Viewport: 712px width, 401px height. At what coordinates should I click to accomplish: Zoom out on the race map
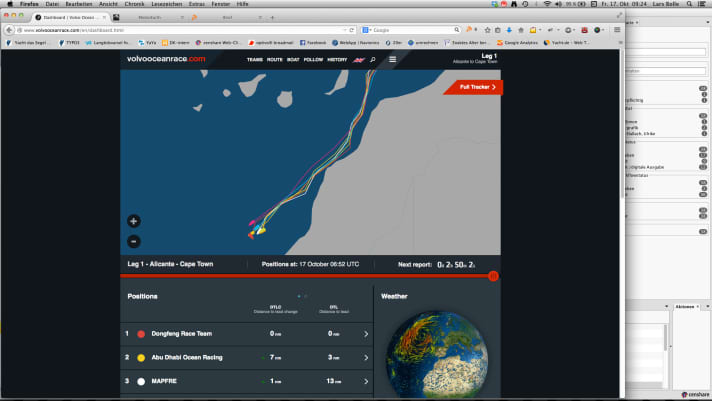point(134,241)
